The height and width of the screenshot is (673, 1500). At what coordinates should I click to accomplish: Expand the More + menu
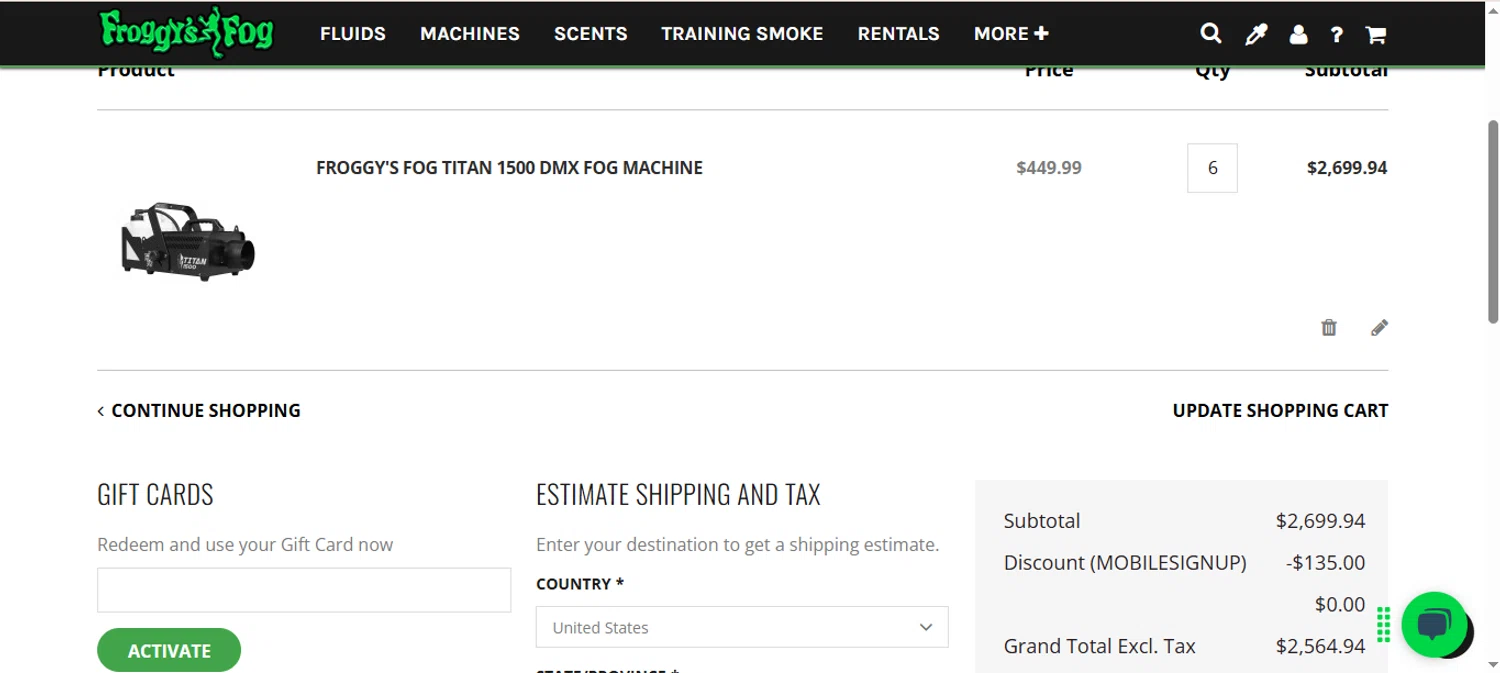1011,33
